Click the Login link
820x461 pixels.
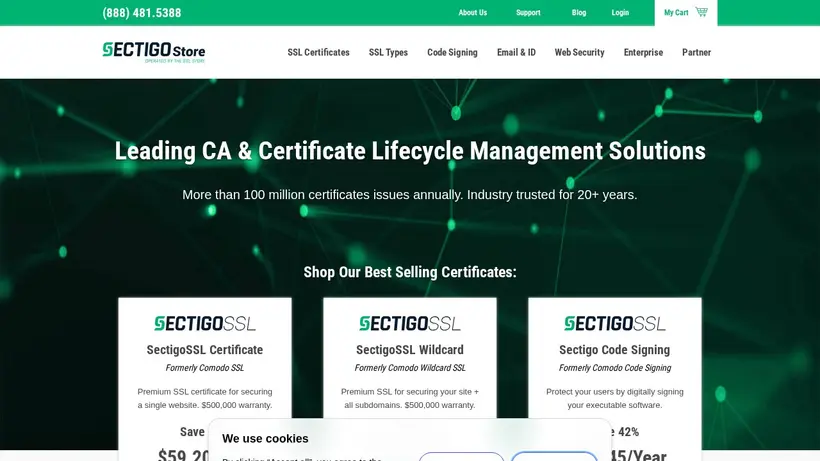[620, 13]
